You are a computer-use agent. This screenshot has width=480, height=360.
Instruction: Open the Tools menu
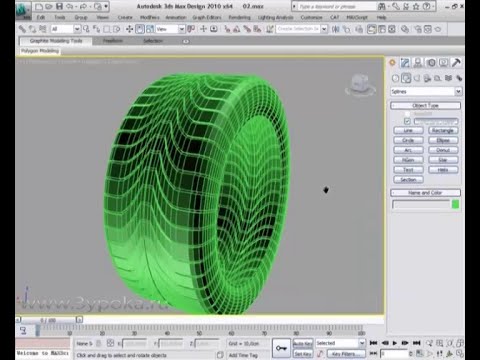click(x=60, y=17)
